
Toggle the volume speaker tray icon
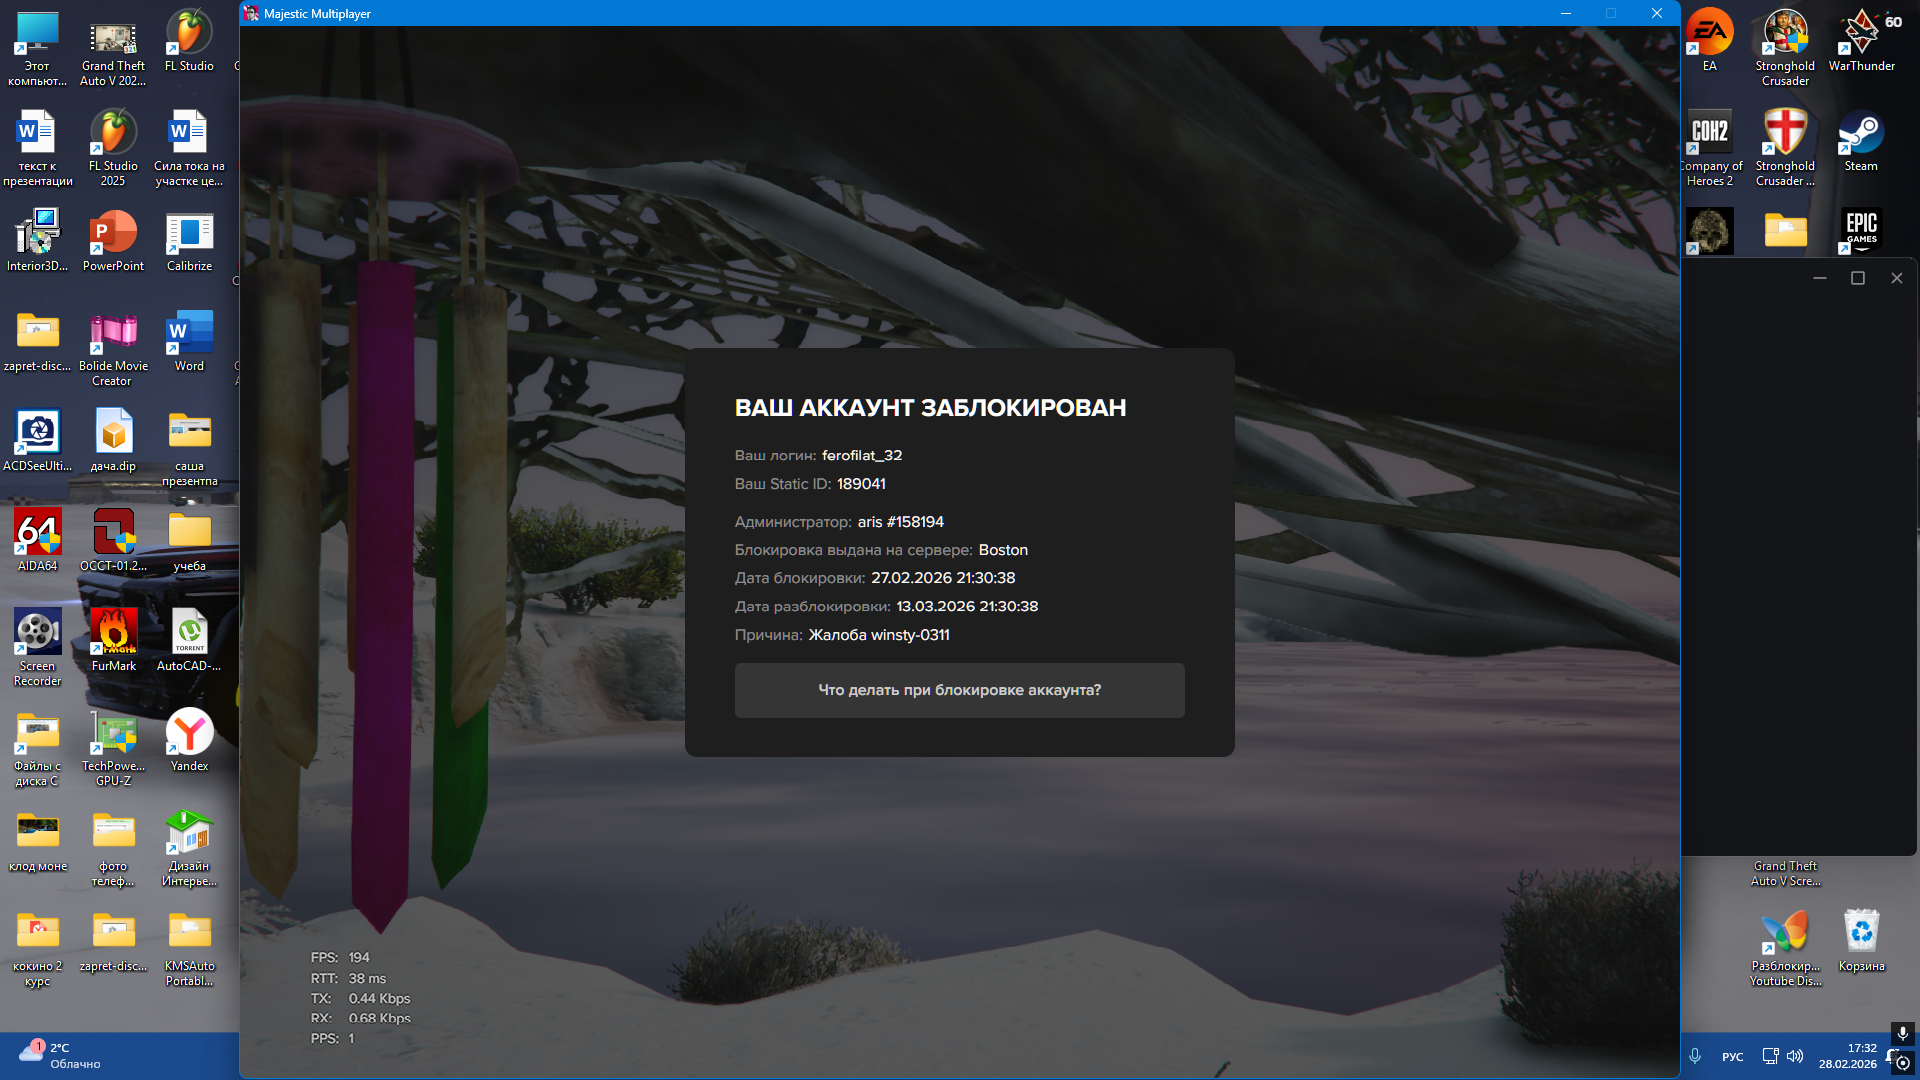point(1795,1056)
